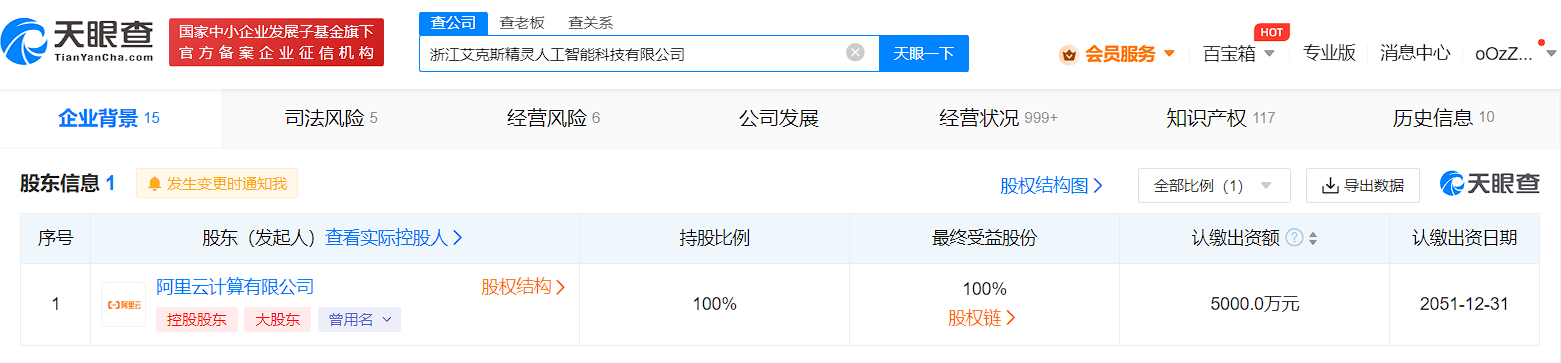Click the export data download icon
1561x363 pixels.
(x=1331, y=186)
